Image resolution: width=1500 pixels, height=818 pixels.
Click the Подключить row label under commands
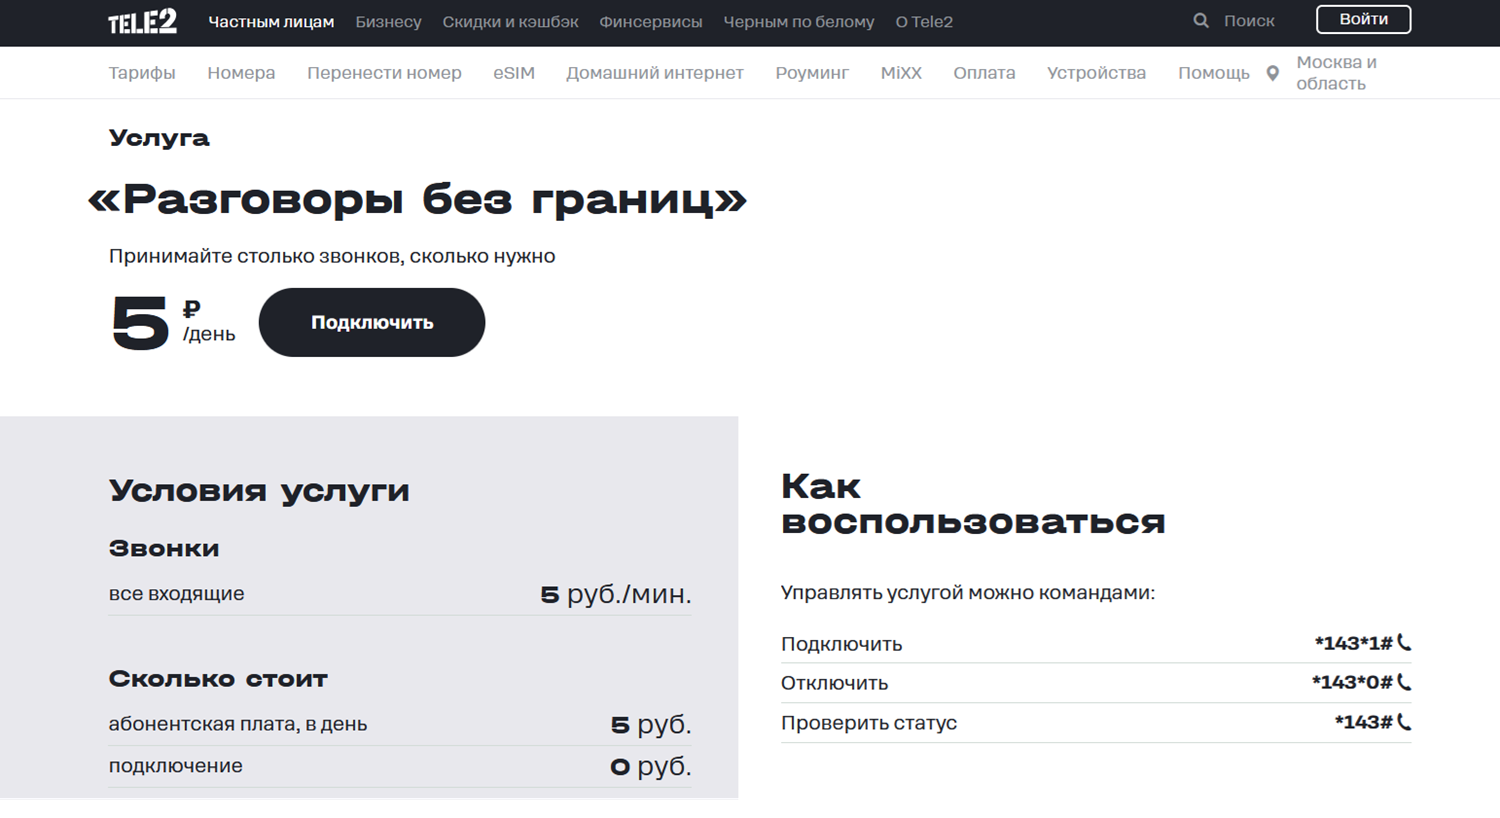pos(841,644)
